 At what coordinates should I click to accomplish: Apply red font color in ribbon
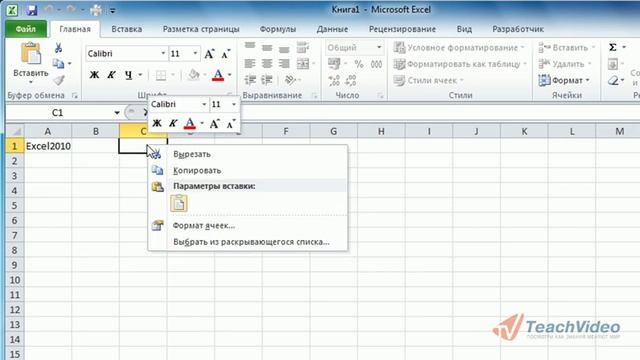(x=218, y=75)
